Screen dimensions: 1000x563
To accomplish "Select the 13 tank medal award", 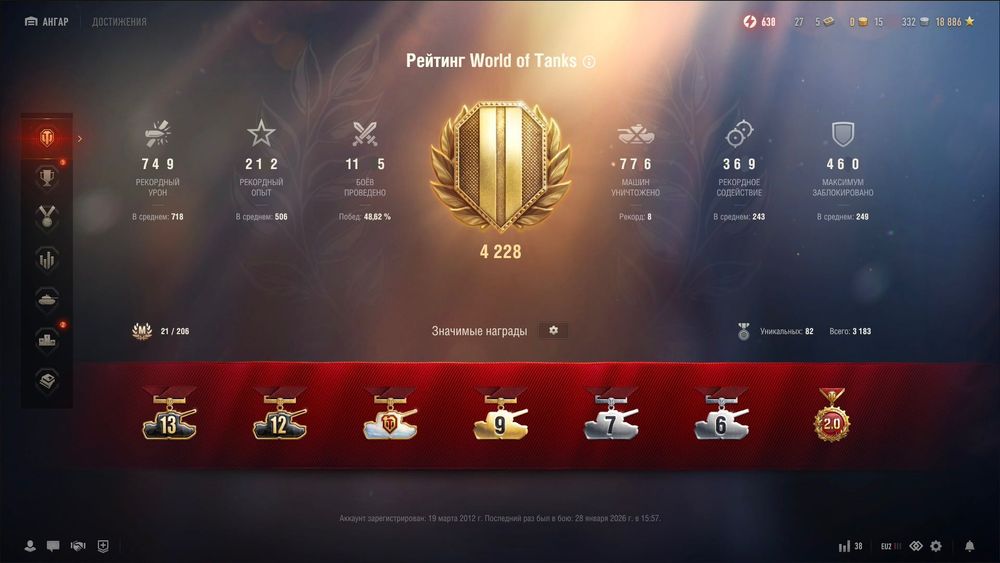I will [x=169, y=414].
